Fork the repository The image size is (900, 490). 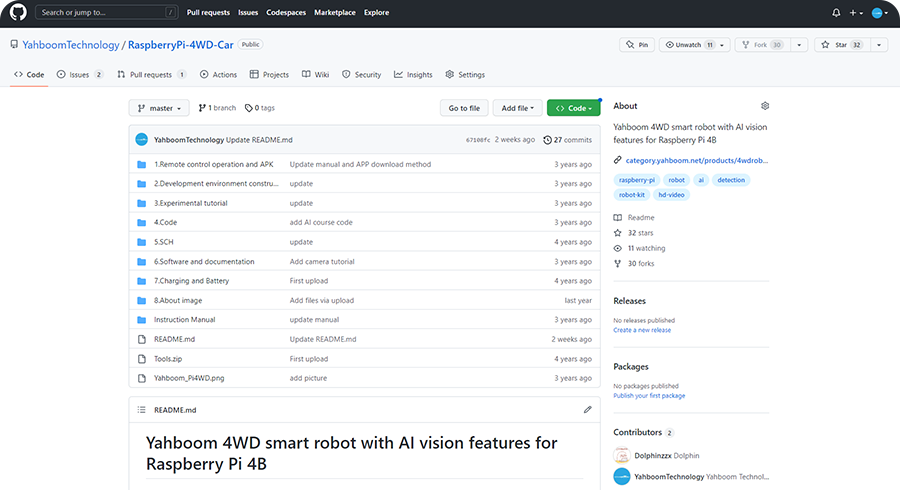click(x=762, y=45)
